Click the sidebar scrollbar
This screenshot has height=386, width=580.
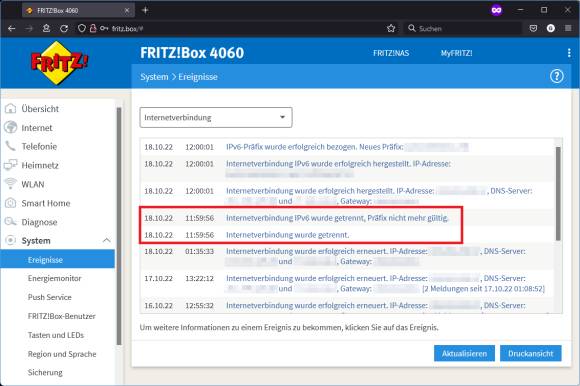coord(119,226)
